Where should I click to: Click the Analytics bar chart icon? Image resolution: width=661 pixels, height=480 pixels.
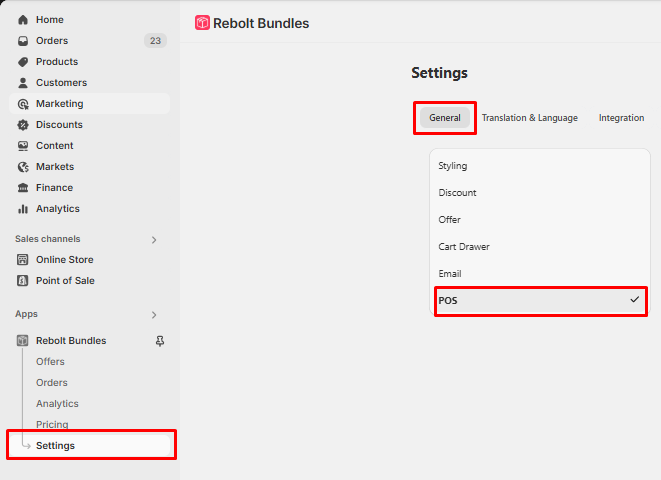pyautogui.click(x=23, y=209)
